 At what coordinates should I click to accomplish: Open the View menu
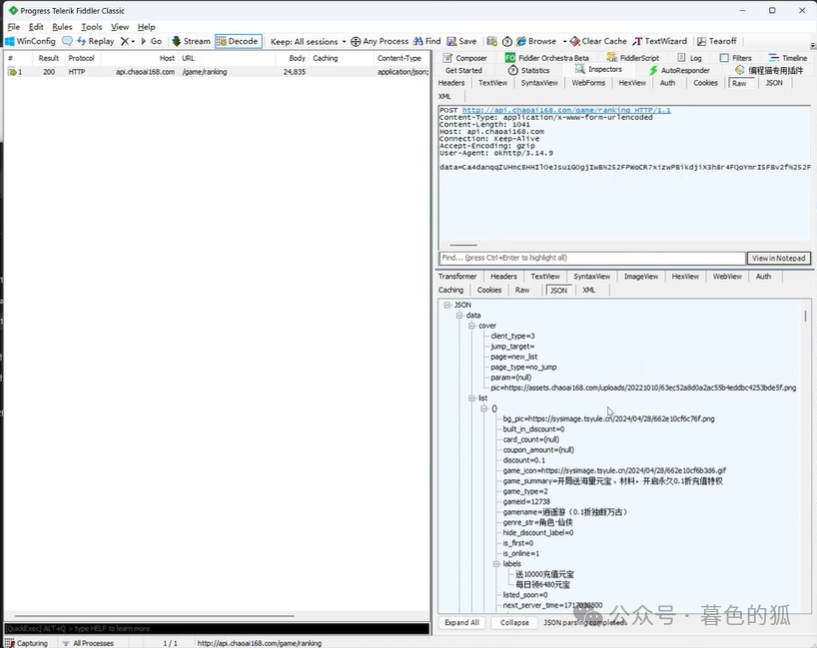point(119,27)
